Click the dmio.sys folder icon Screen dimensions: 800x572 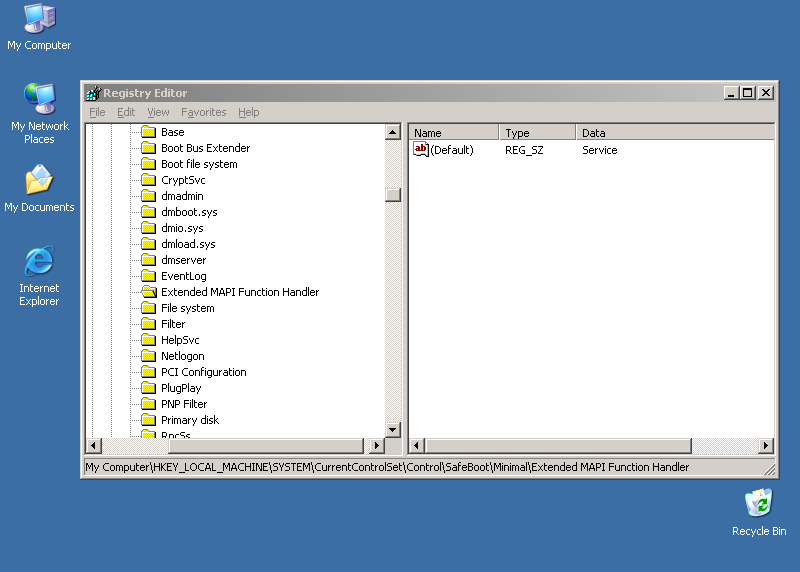click(148, 228)
